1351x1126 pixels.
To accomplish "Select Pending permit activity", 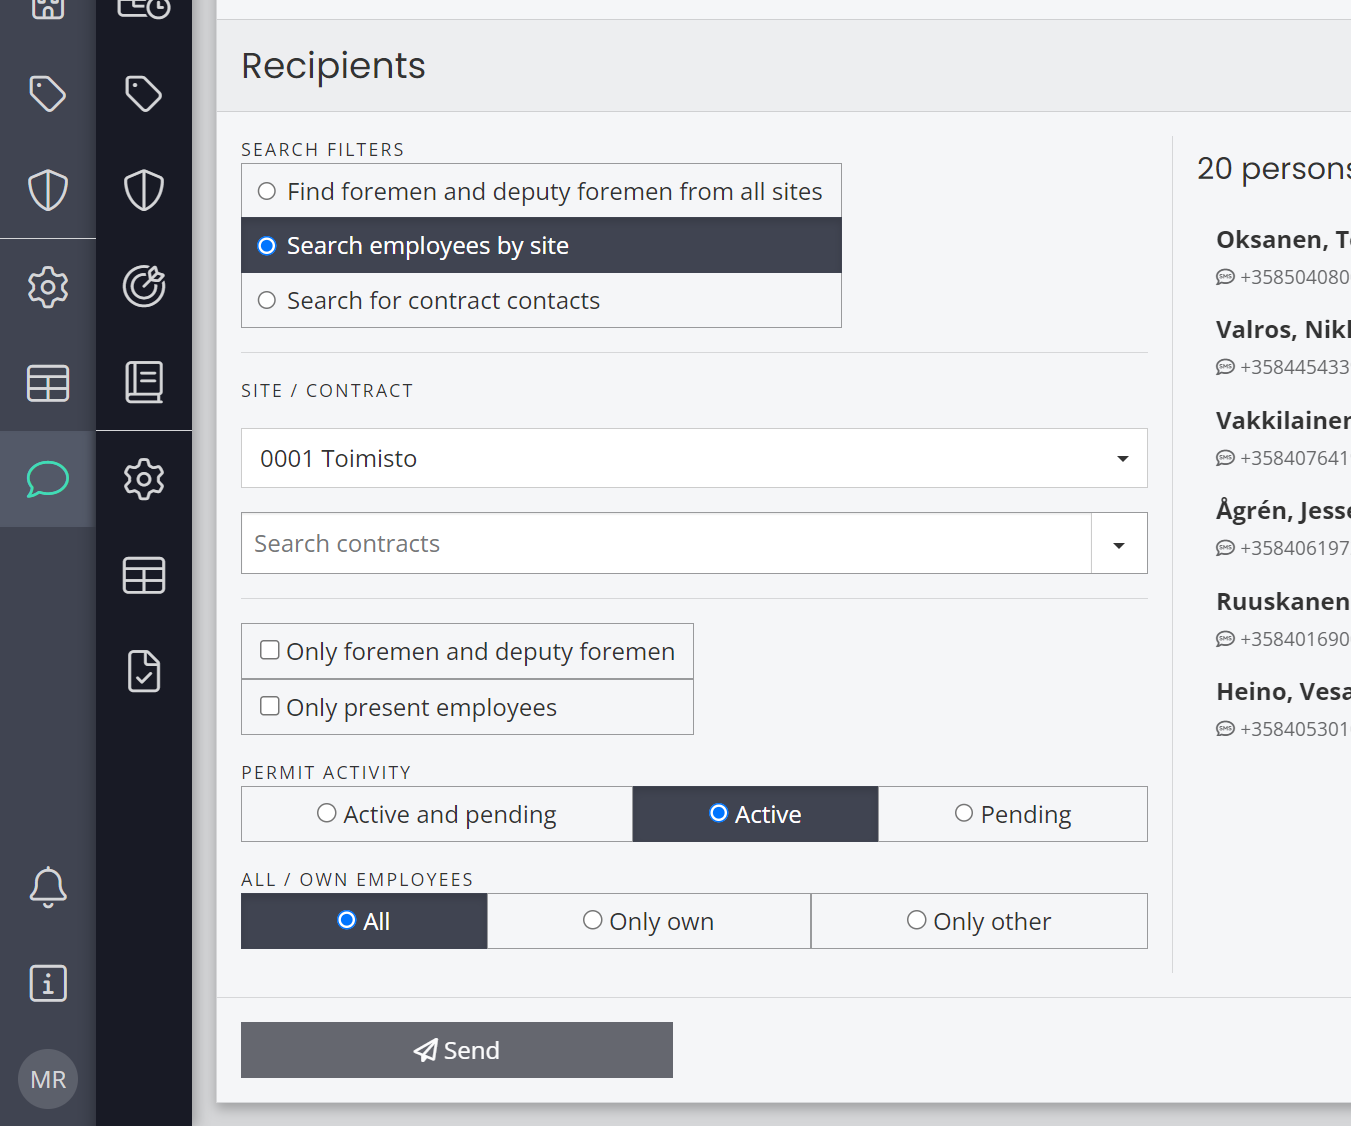I will click(1013, 814).
